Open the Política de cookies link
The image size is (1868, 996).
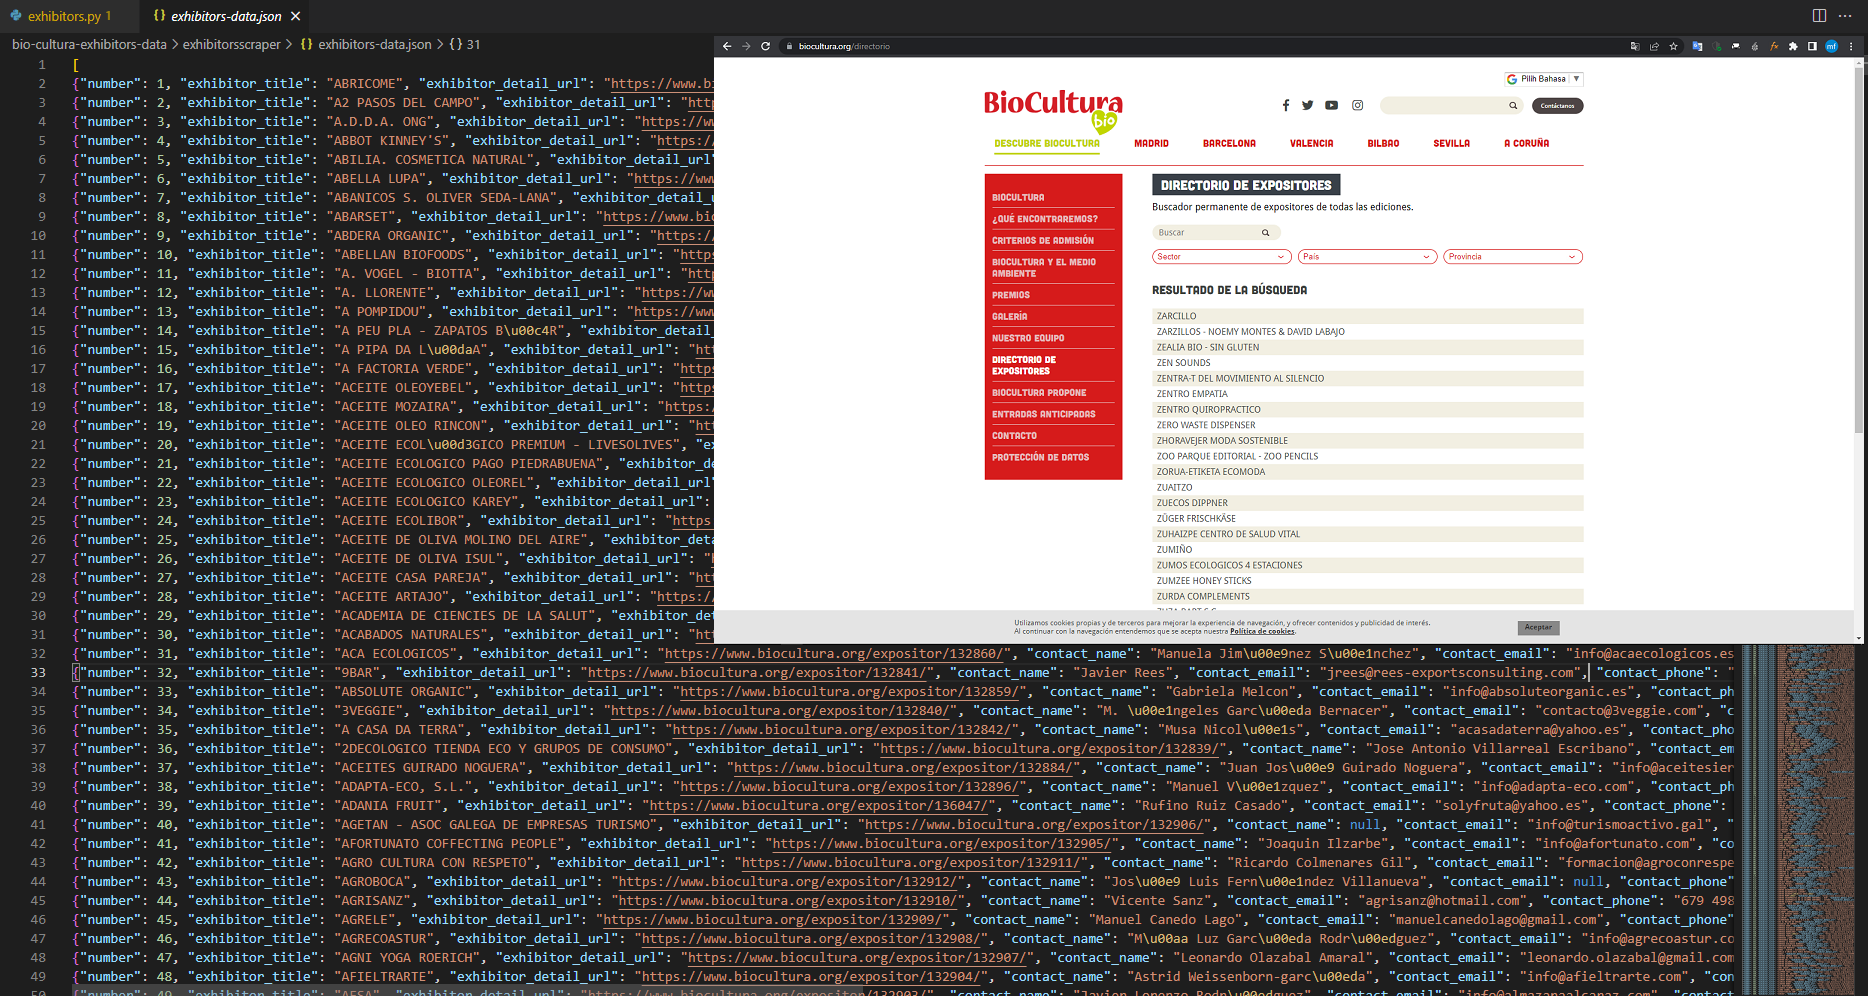click(x=1262, y=632)
